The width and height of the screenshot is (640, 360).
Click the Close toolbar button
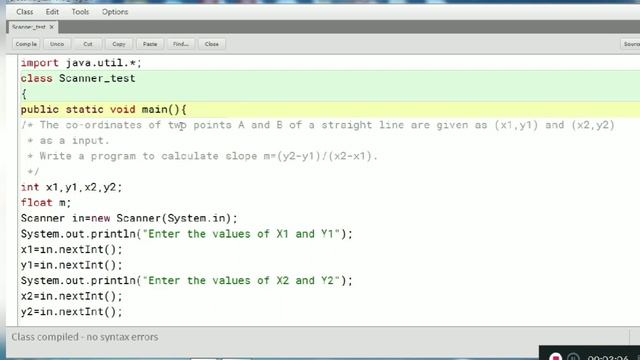pos(211,44)
